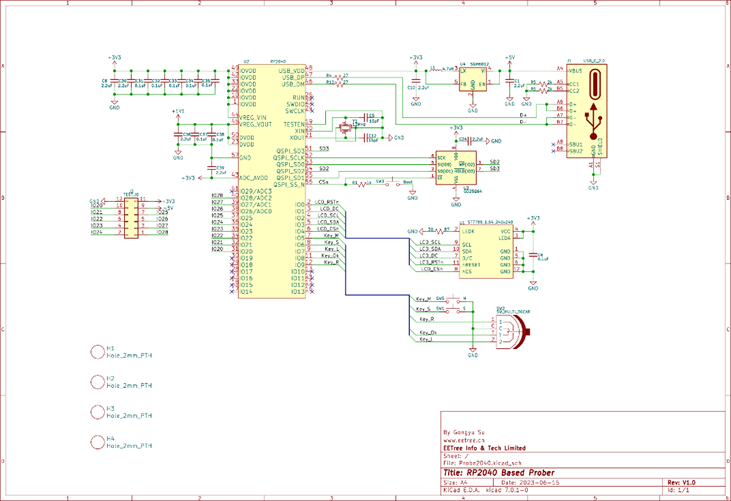Click the crystal oscillator symbol Y1

pos(345,127)
